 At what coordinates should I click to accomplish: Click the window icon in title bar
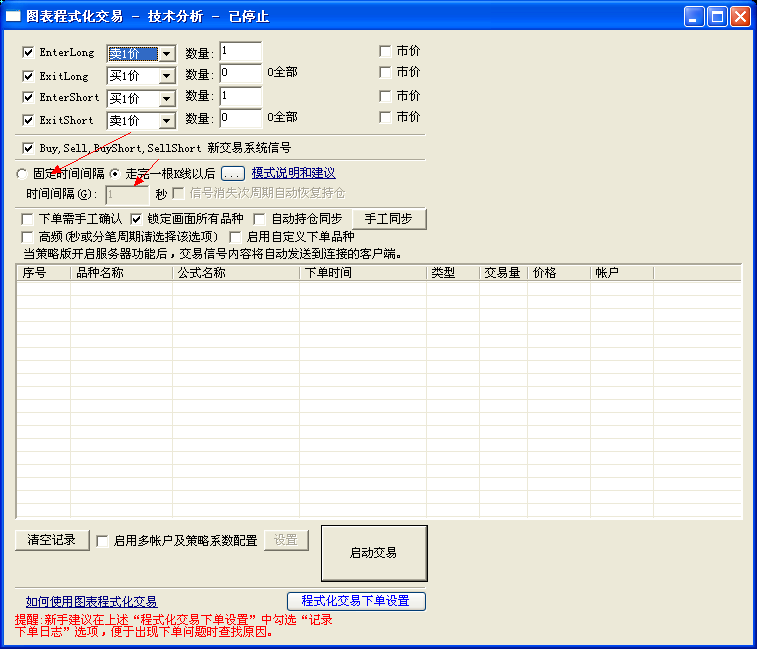tap(13, 16)
